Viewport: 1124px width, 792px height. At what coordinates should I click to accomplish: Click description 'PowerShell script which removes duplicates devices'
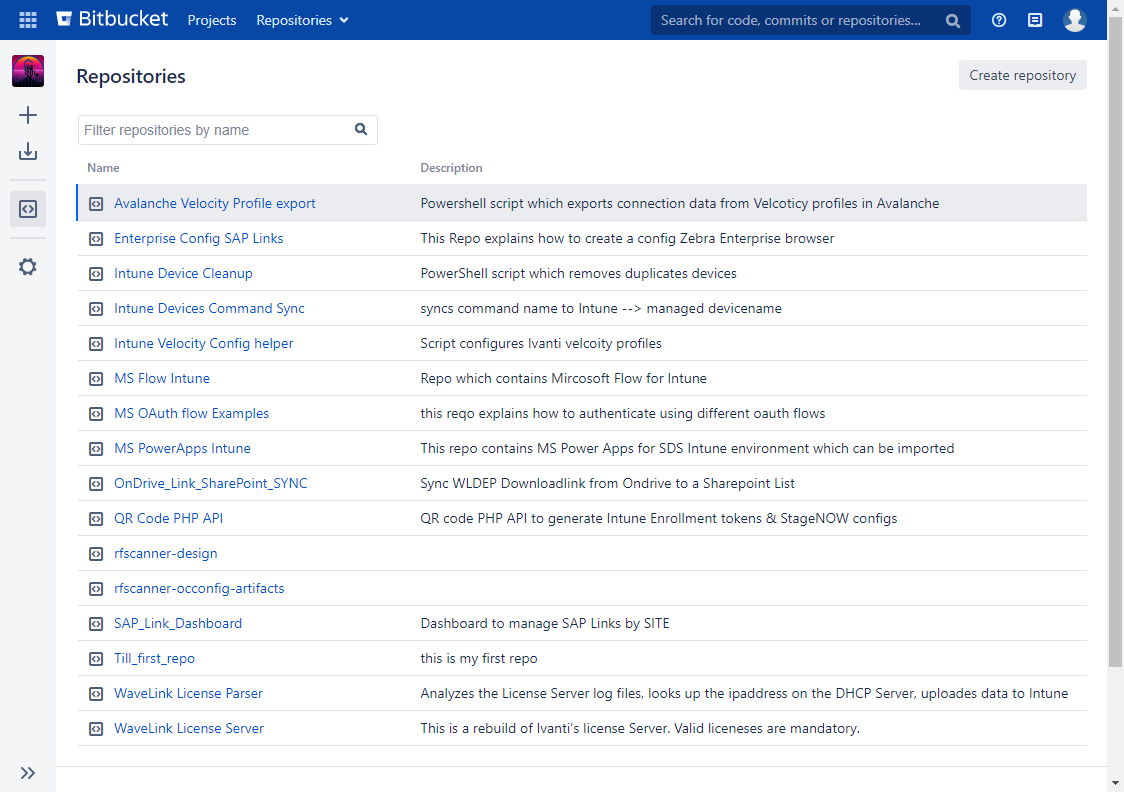tap(578, 274)
